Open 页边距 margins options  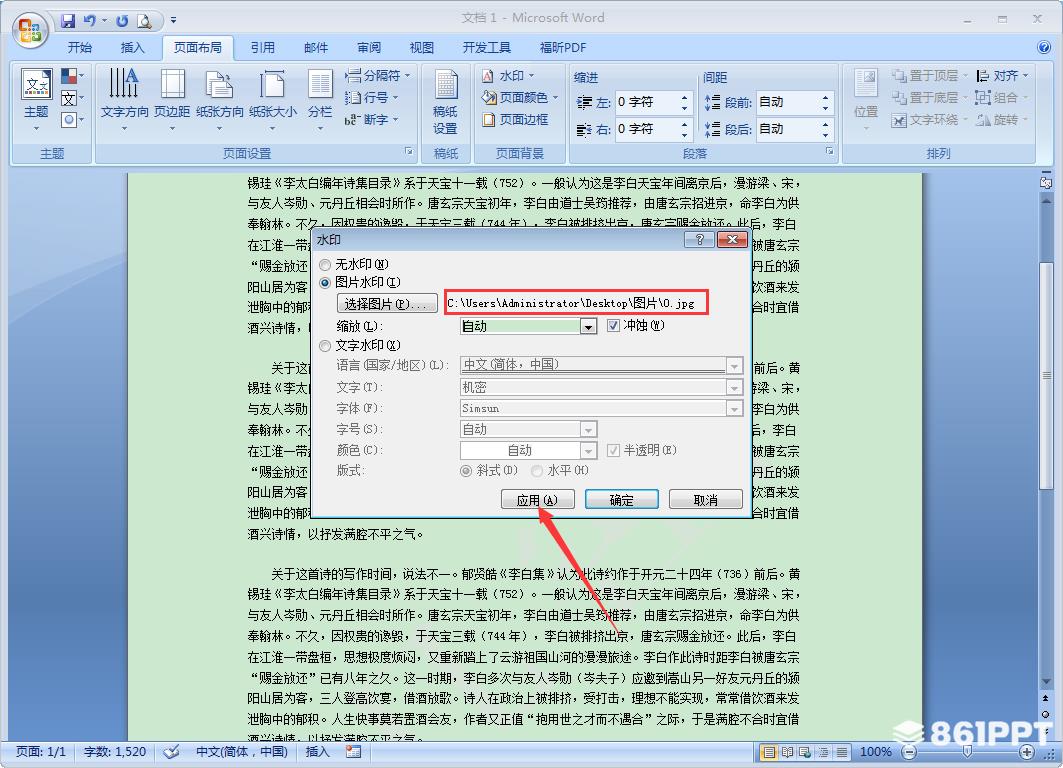click(x=172, y=100)
